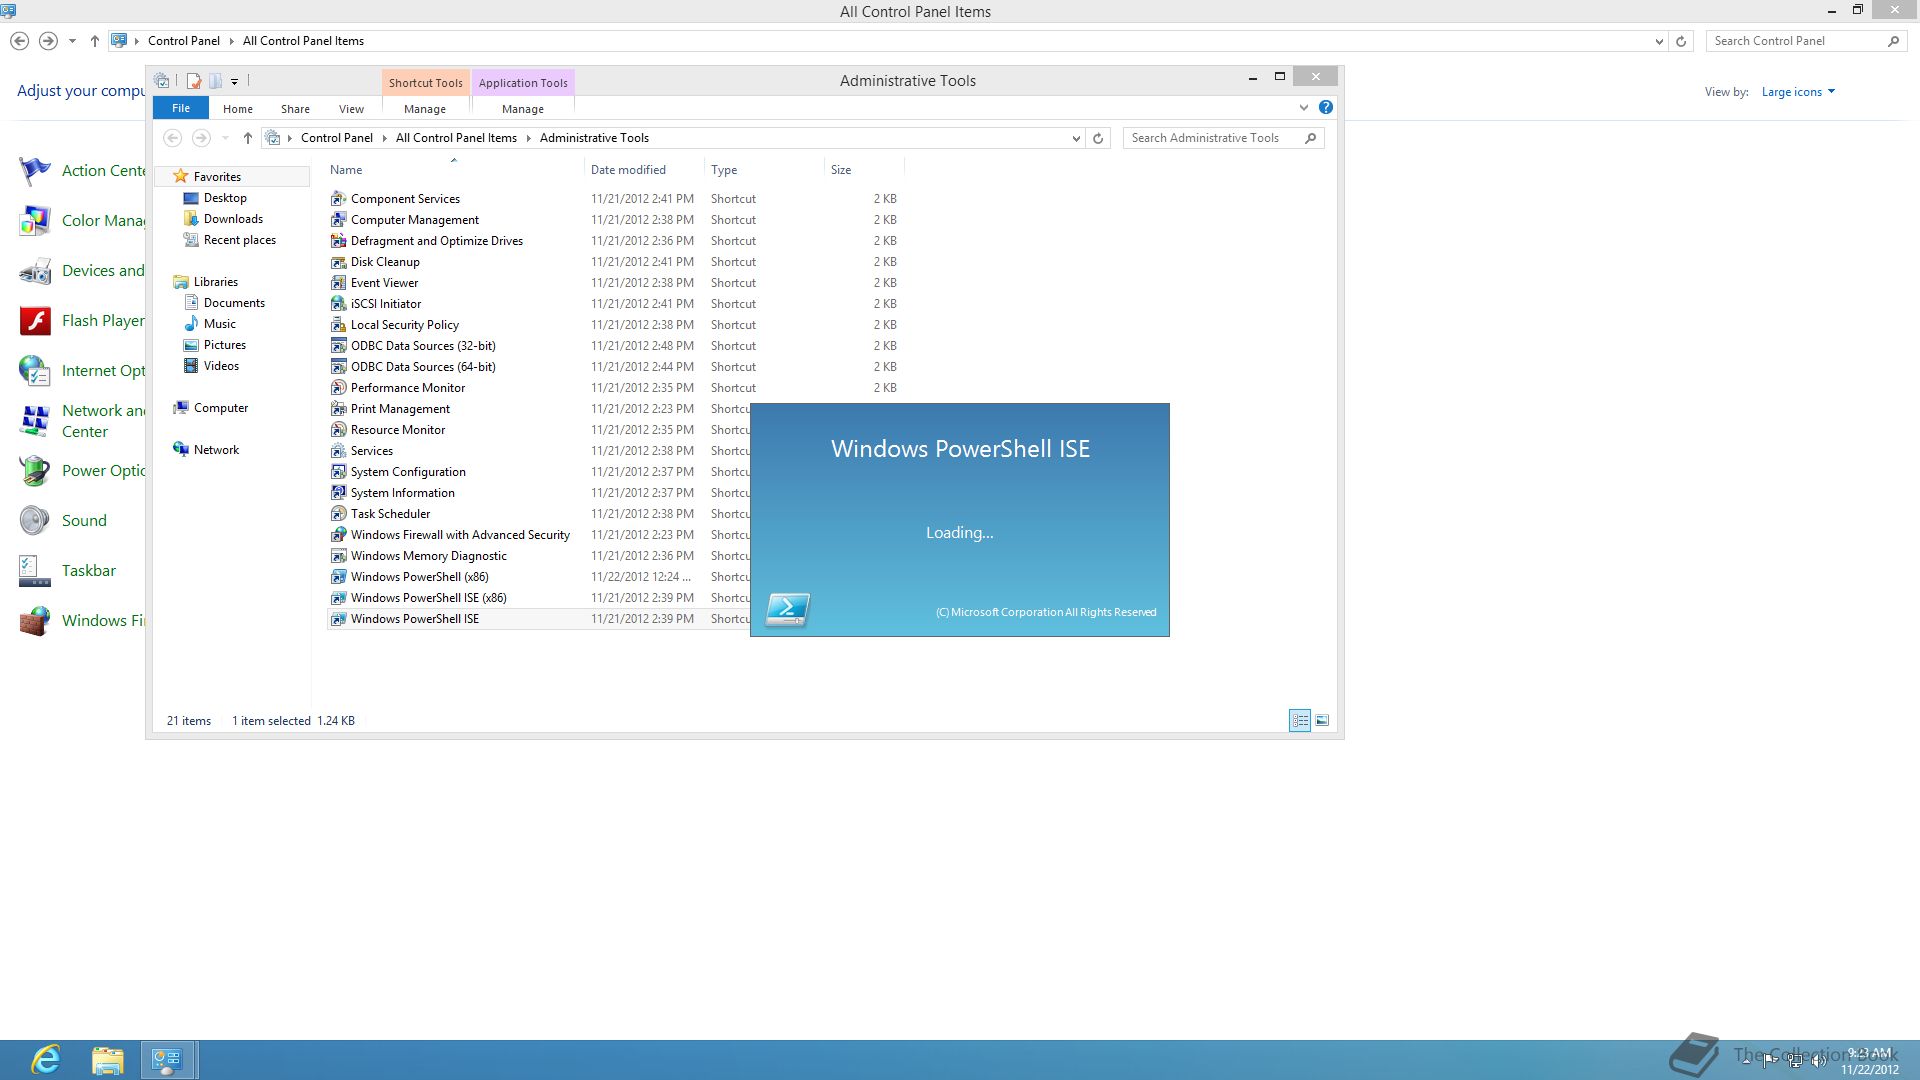Open the Help question mark icon
The width and height of the screenshot is (1920, 1080).
(1326, 107)
